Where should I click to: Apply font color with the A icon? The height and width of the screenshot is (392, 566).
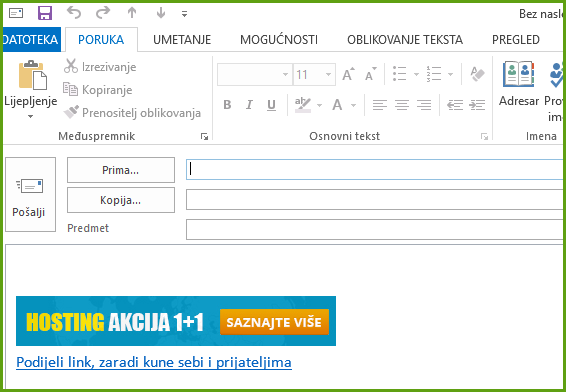(337, 105)
